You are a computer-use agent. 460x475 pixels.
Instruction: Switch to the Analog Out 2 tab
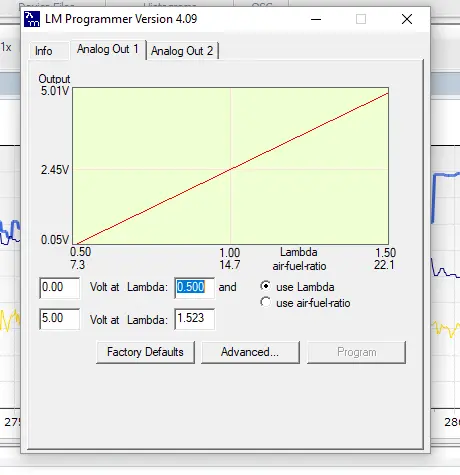pyautogui.click(x=182, y=51)
